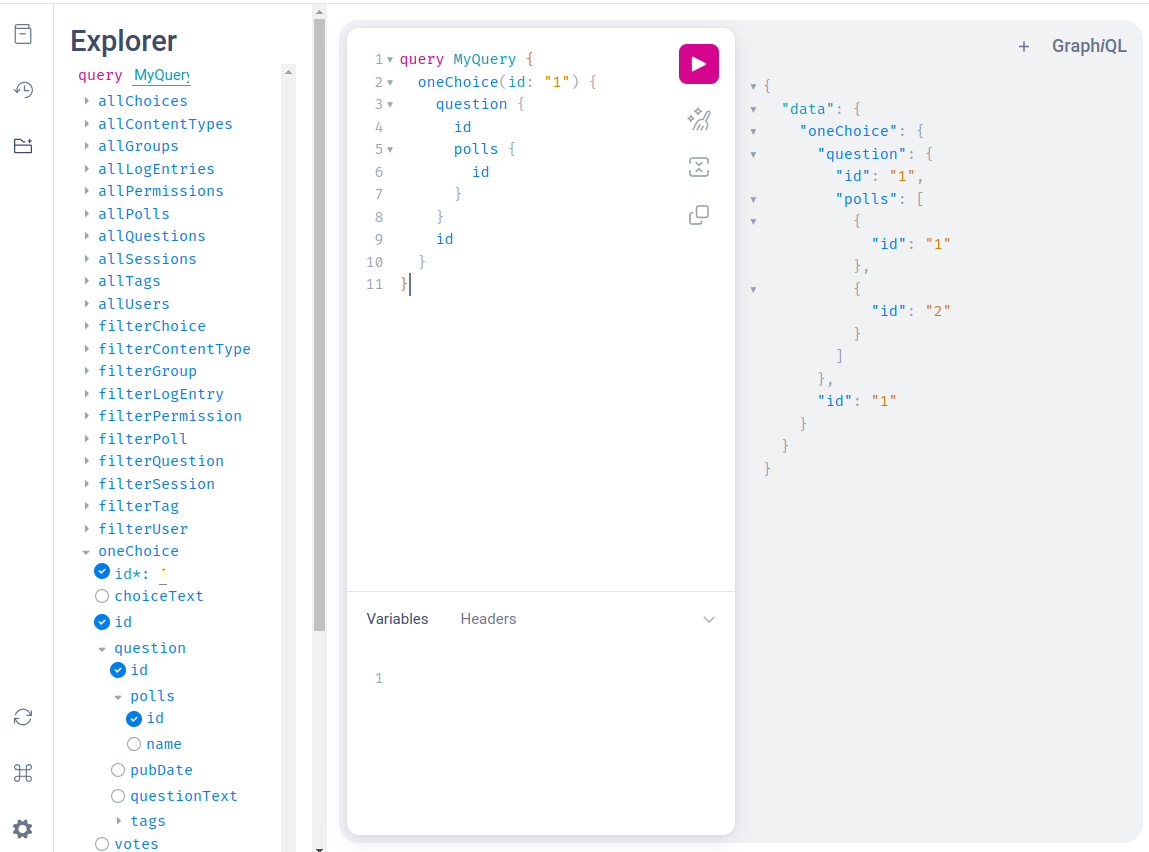The image size is (1149, 852).
Task: Click the Explorer panel vertical scrollbar
Action: tap(319, 325)
